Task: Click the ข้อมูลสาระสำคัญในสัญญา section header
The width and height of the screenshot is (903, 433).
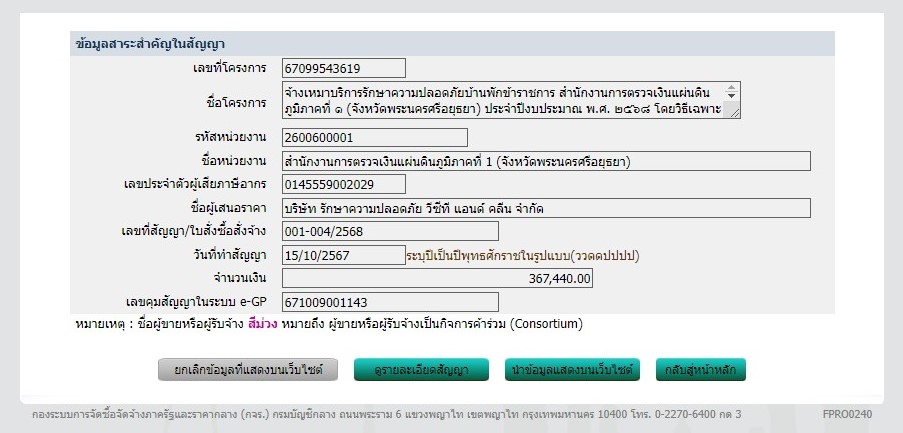Action: coord(150,44)
